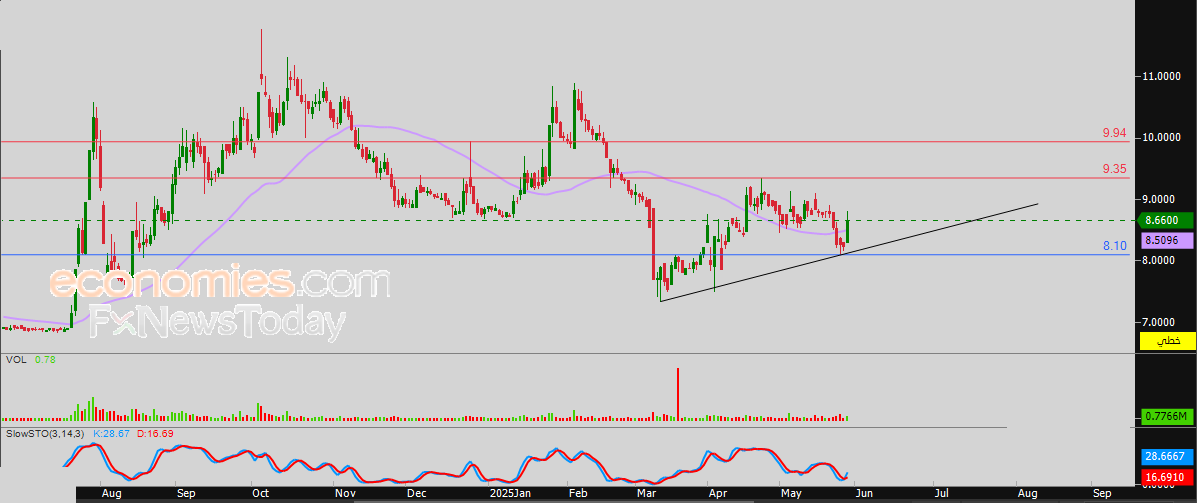Click the green 8.6600 current price tag

coord(1166,221)
